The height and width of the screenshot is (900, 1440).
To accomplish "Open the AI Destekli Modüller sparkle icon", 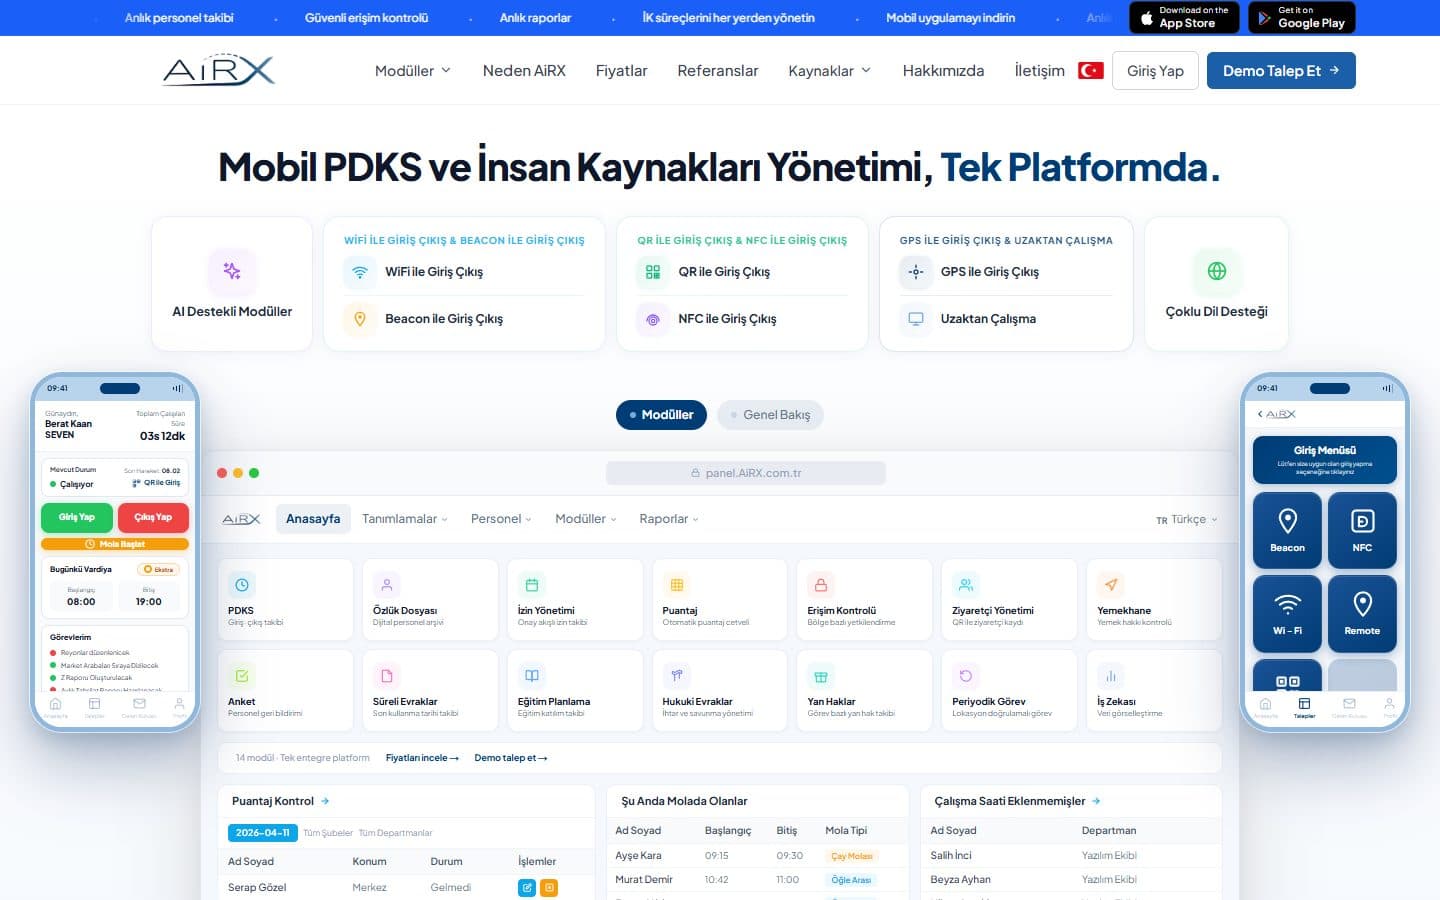I will 232,271.
